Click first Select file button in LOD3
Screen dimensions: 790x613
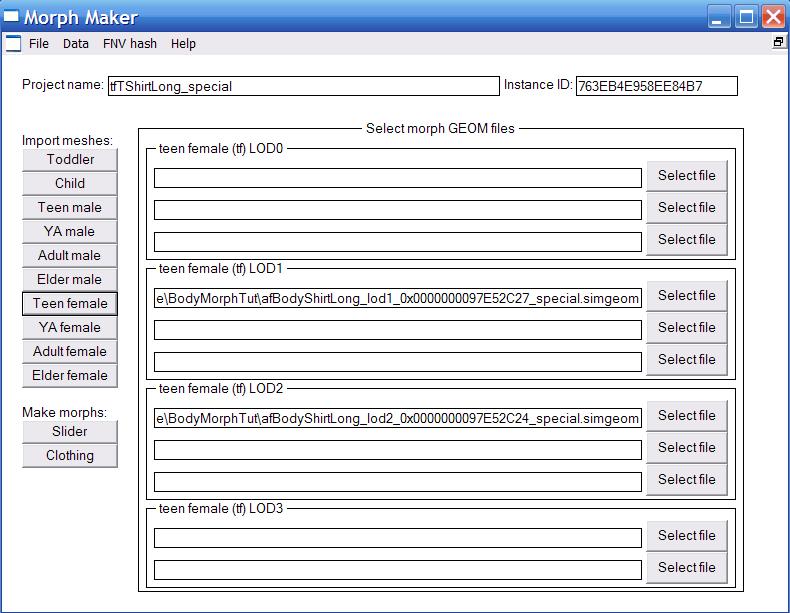[687, 535]
